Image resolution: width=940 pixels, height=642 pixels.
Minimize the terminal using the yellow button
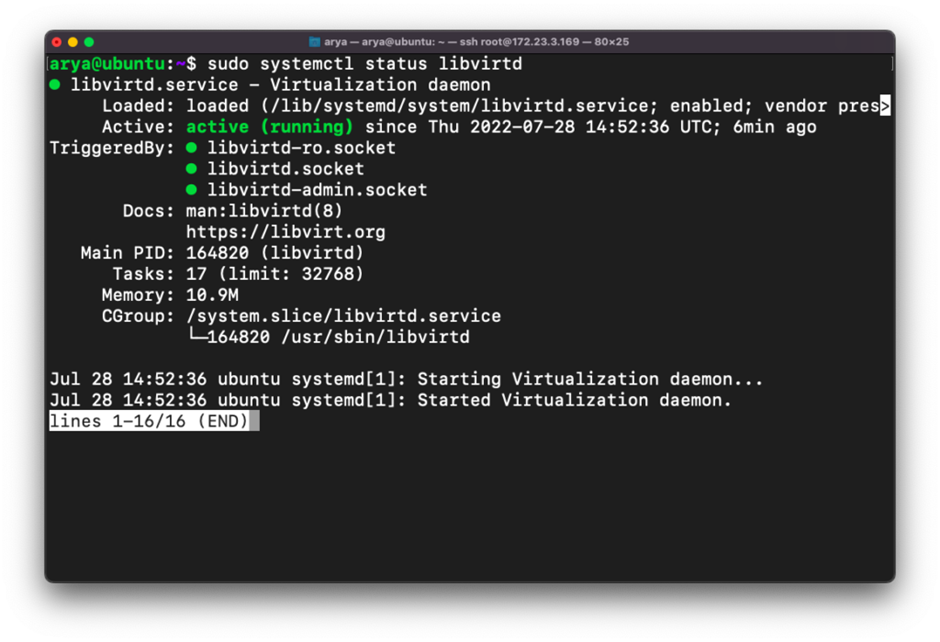[73, 42]
